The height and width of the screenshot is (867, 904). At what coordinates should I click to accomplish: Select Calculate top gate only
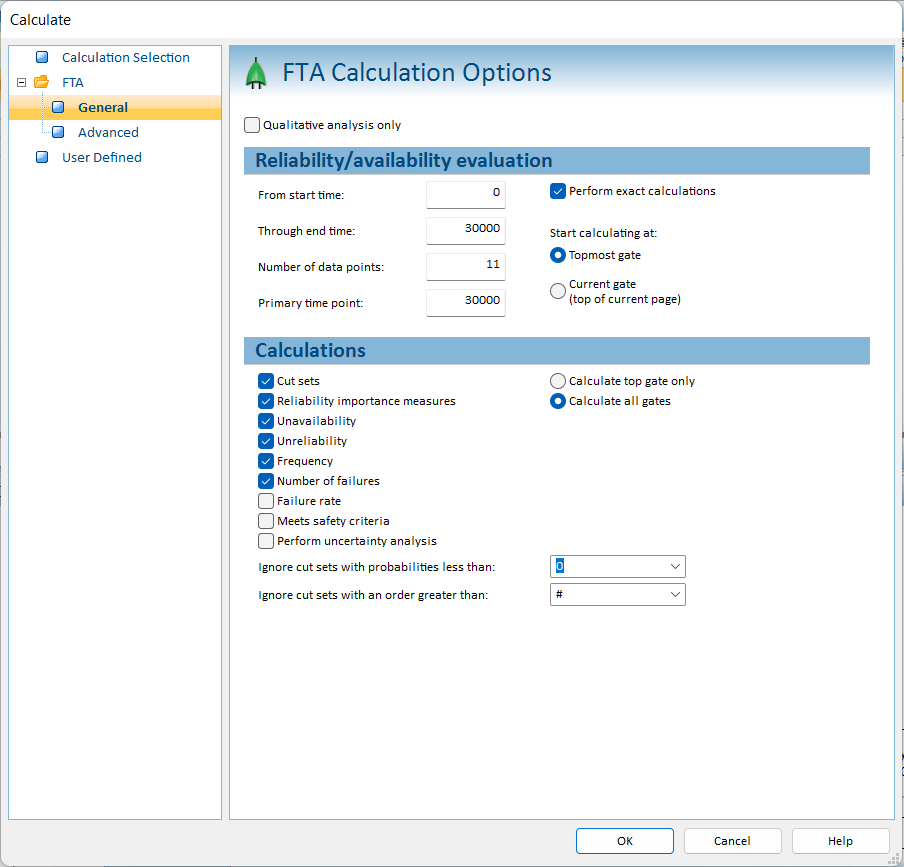(x=558, y=381)
